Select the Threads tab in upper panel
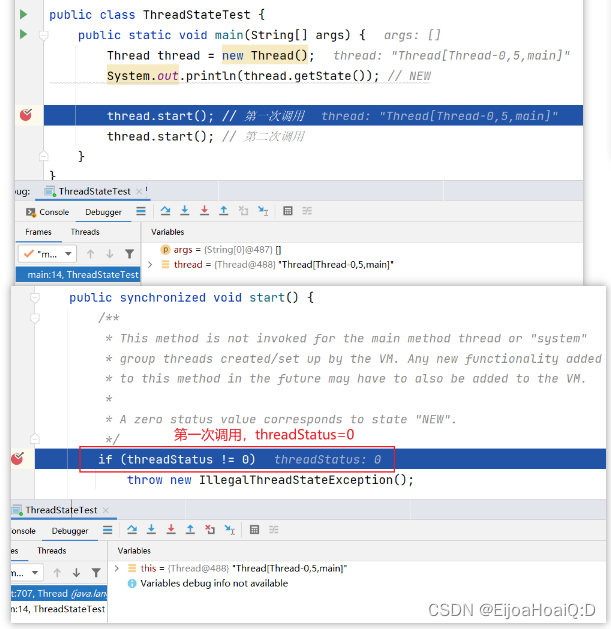The width and height of the screenshot is (611, 629). 85,232
